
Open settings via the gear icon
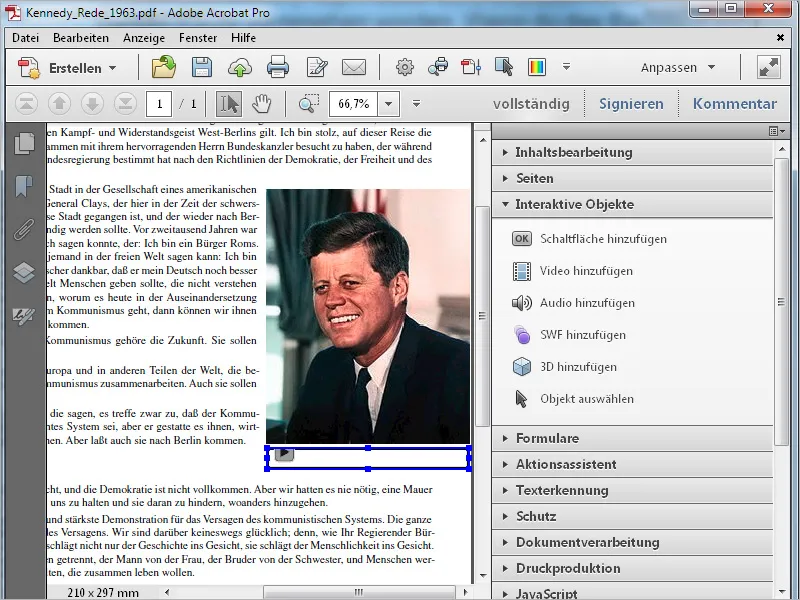pyautogui.click(x=405, y=67)
